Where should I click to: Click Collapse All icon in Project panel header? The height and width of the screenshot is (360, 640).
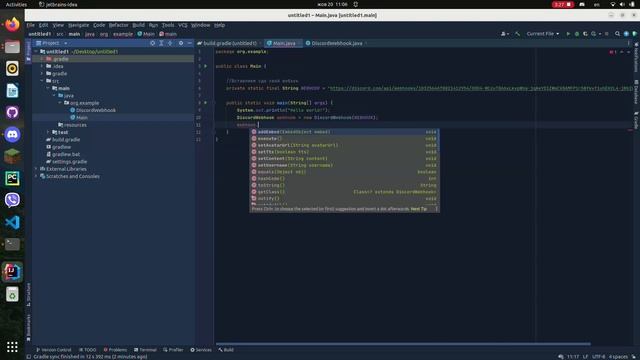click(x=170, y=43)
